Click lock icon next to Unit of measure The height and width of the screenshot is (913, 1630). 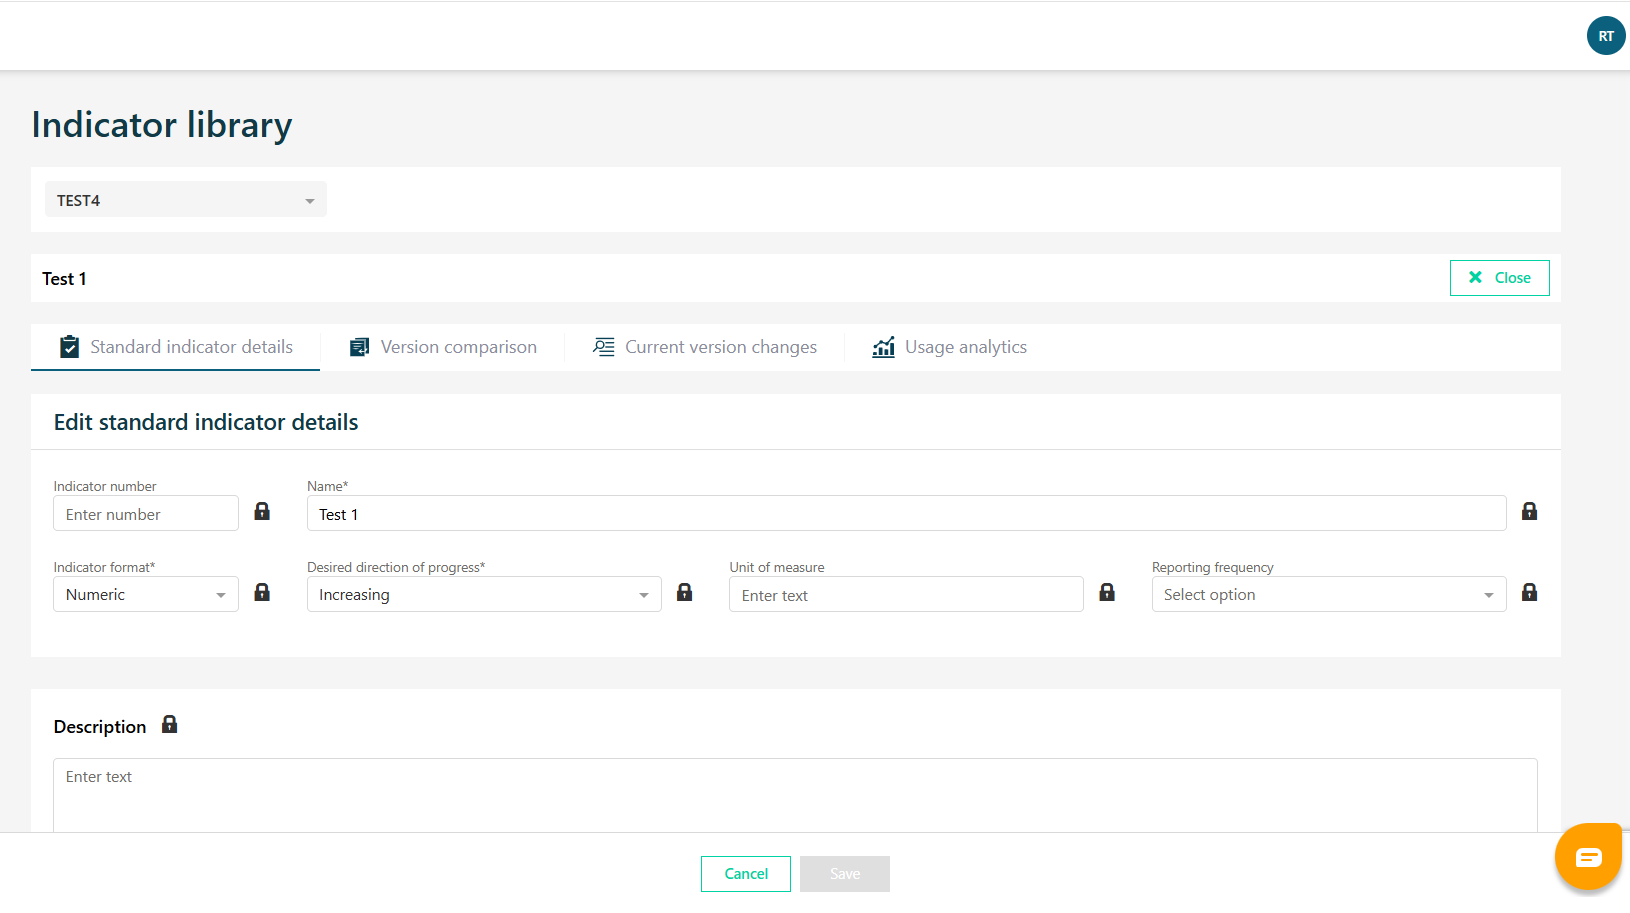pyautogui.click(x=1107, y=592)
